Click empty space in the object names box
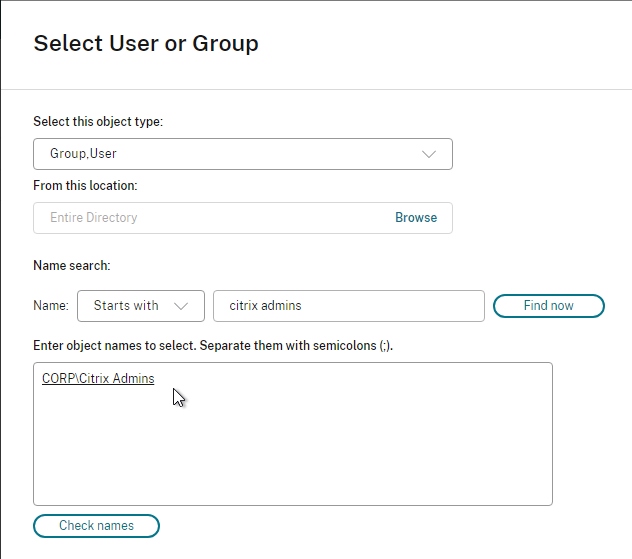This screenshot has width=632, height=559. pyautogui.click(x=293, y=447)
